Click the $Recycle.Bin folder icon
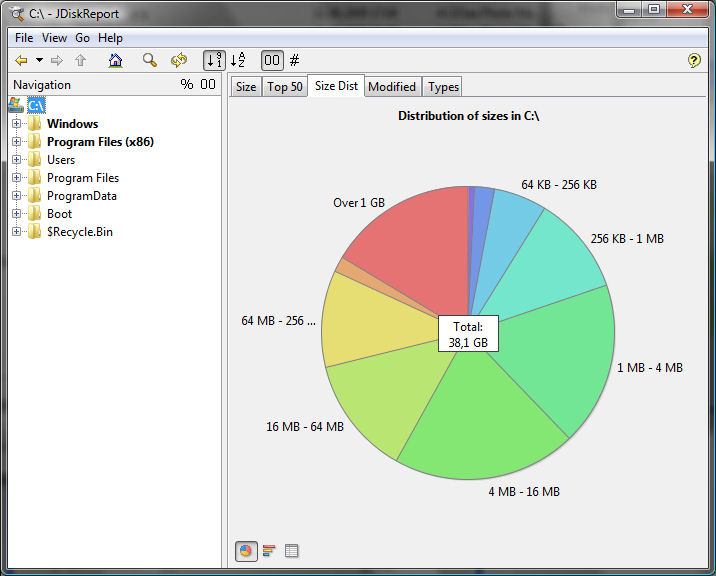Viewport: 716px width, 576px height. (35, 232)
